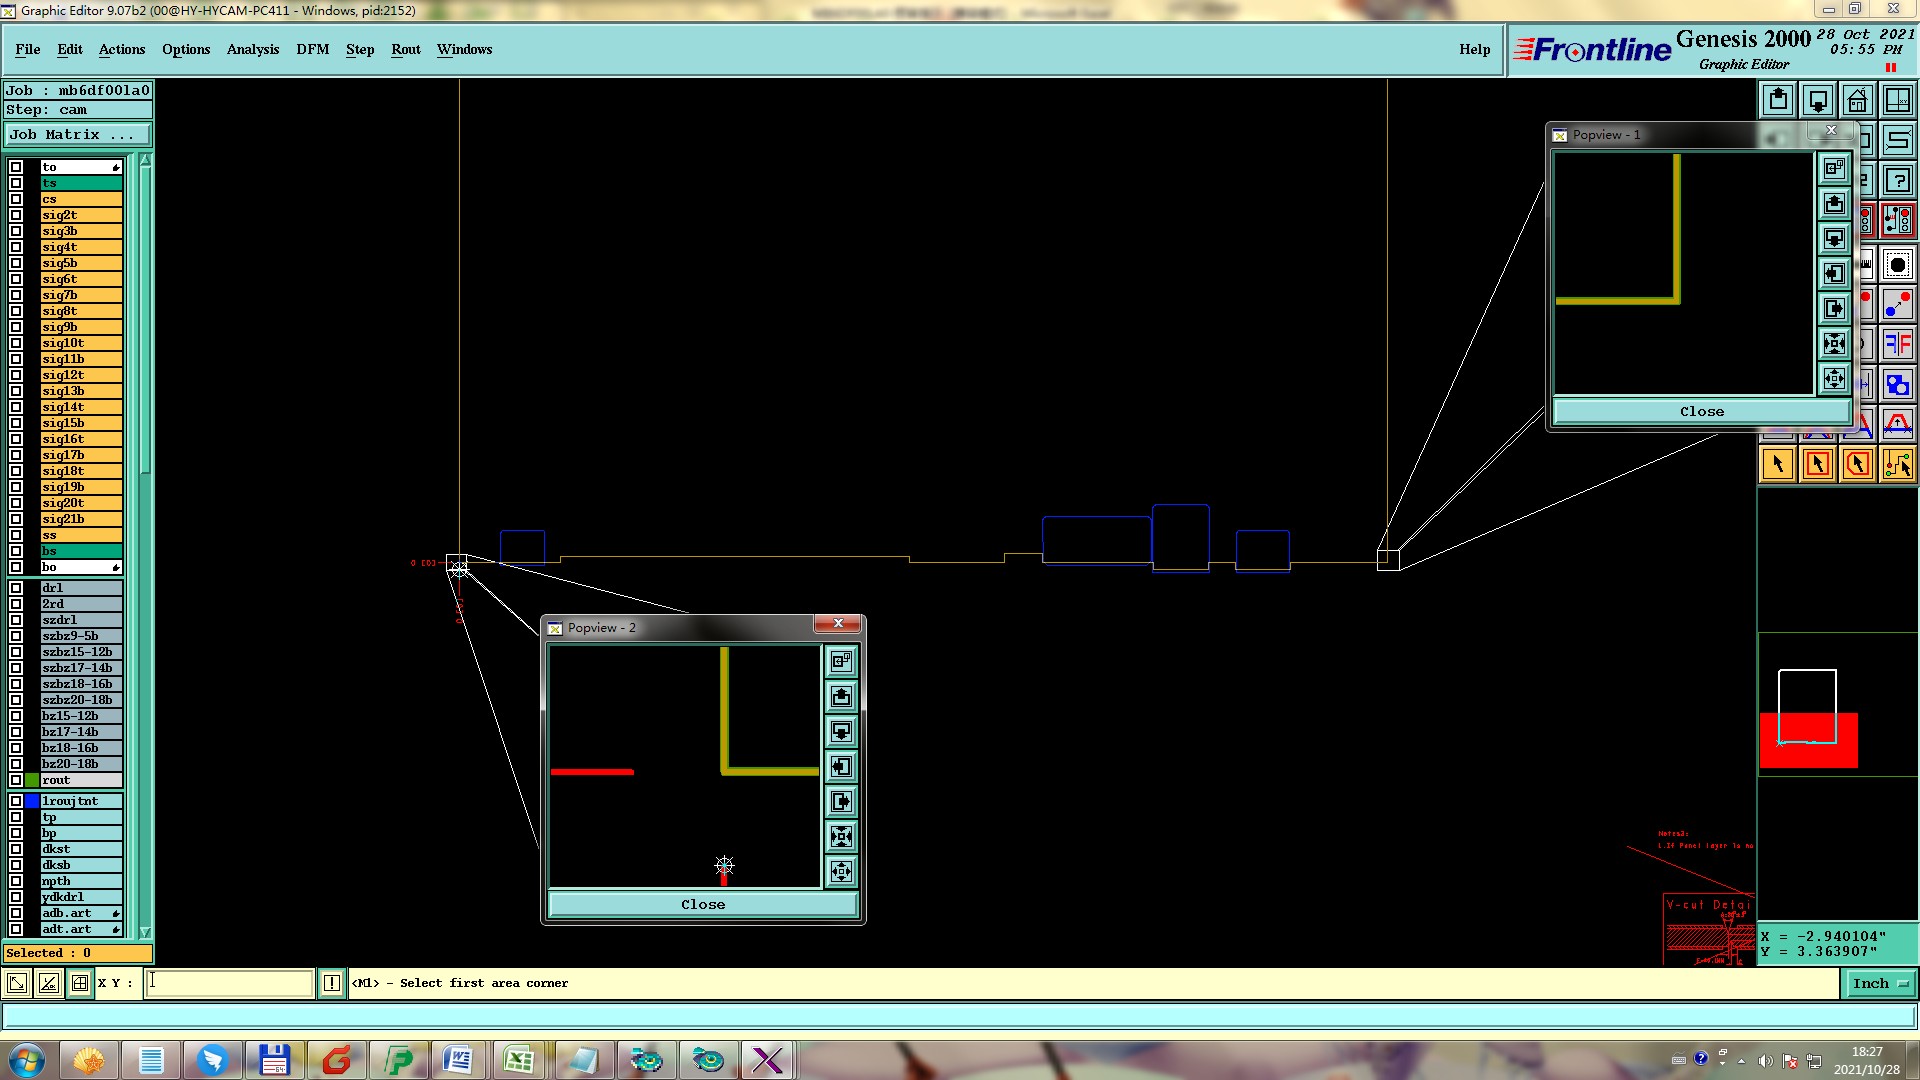The image size is (1920, 1080).
Task: Click the home view icon
Action: [x=1857, y=100]
